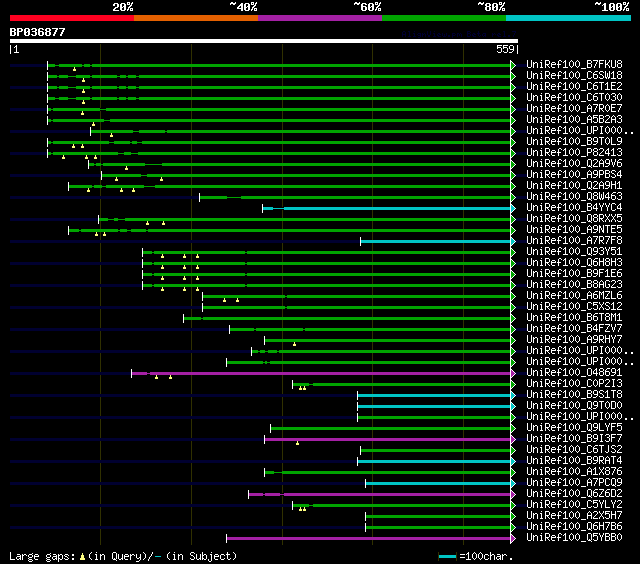Click the cyan arrowhead ending the B9RAT4 row
This screenshot has width=640, height=564.
pyautogui.click(x=513, y=462)
